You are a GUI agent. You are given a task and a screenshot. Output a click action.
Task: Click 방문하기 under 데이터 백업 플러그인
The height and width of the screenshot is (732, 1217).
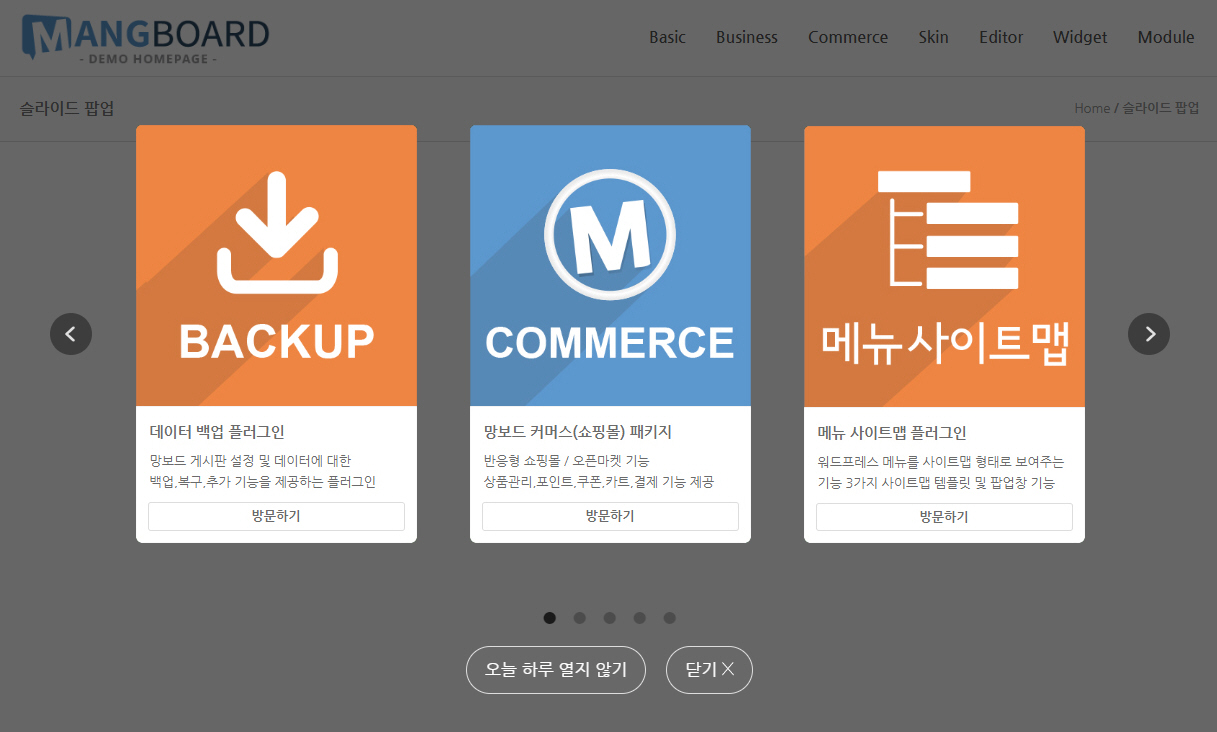coord(276,516)
